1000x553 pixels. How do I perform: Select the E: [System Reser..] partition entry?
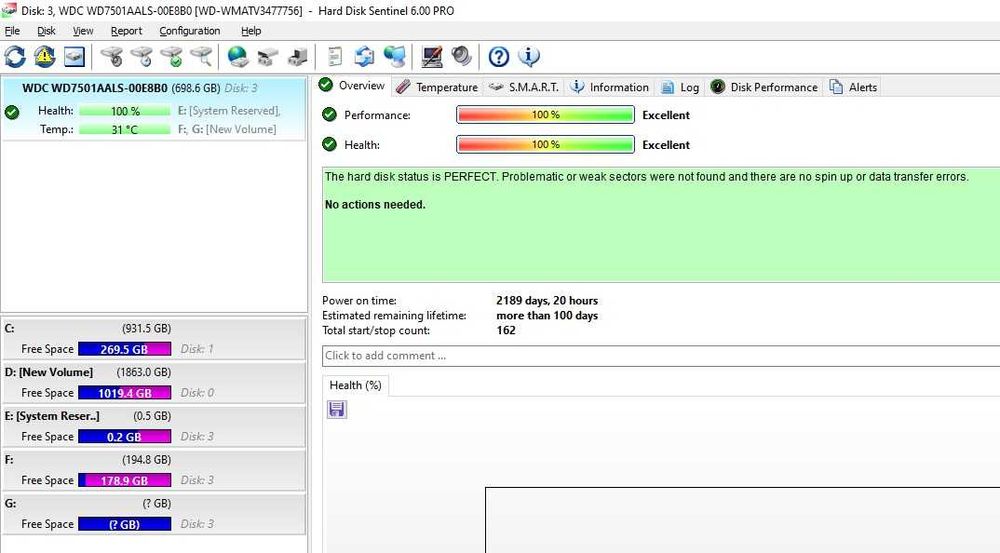[x=153, y=426]
